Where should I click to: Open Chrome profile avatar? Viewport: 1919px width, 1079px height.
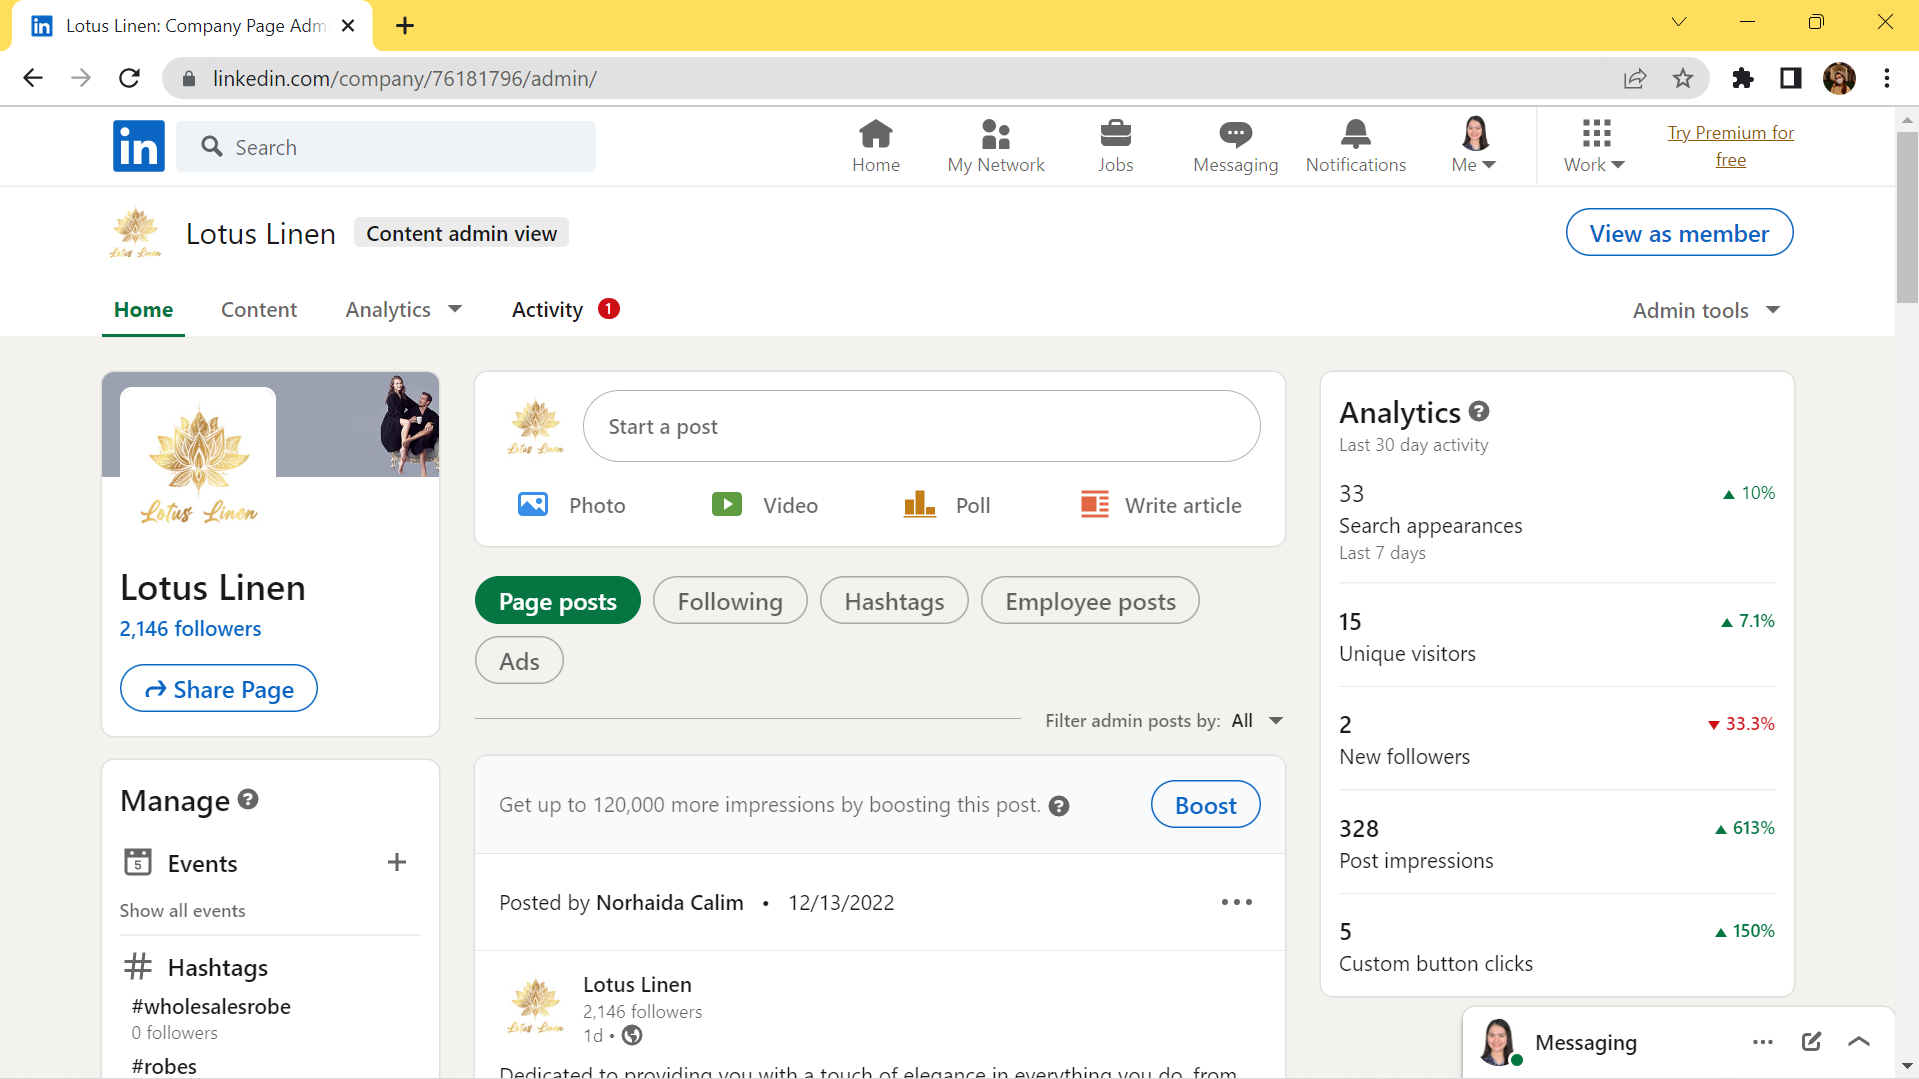click(x=1839, y=78)
